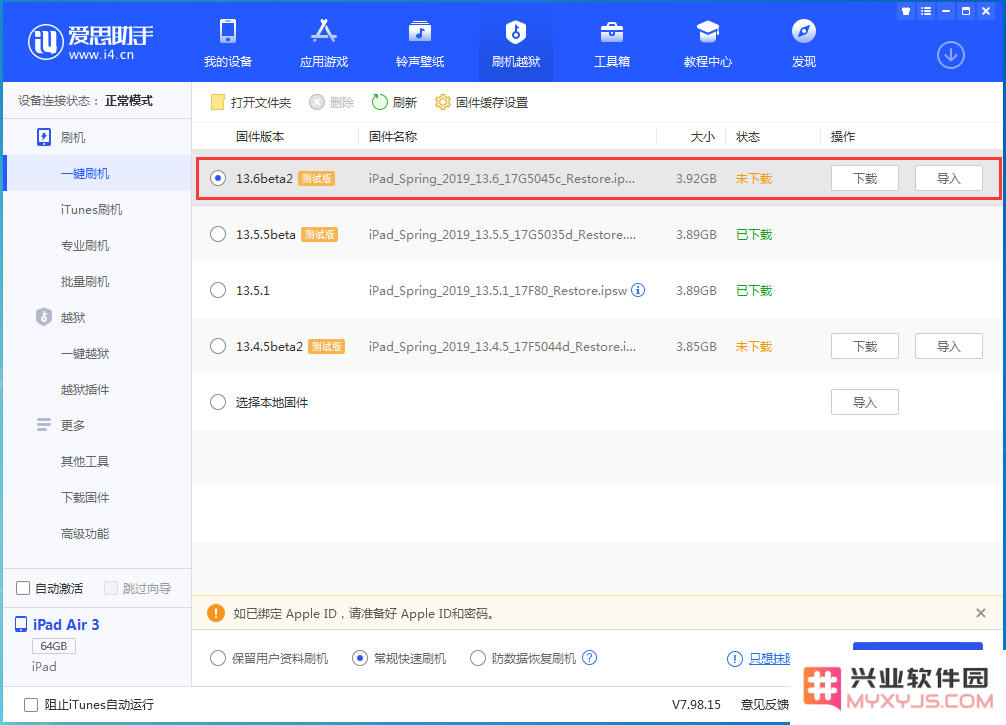Click the 64GB capacity label
The width and height of the screenshot is (1006, 725).
click(54, 645)
